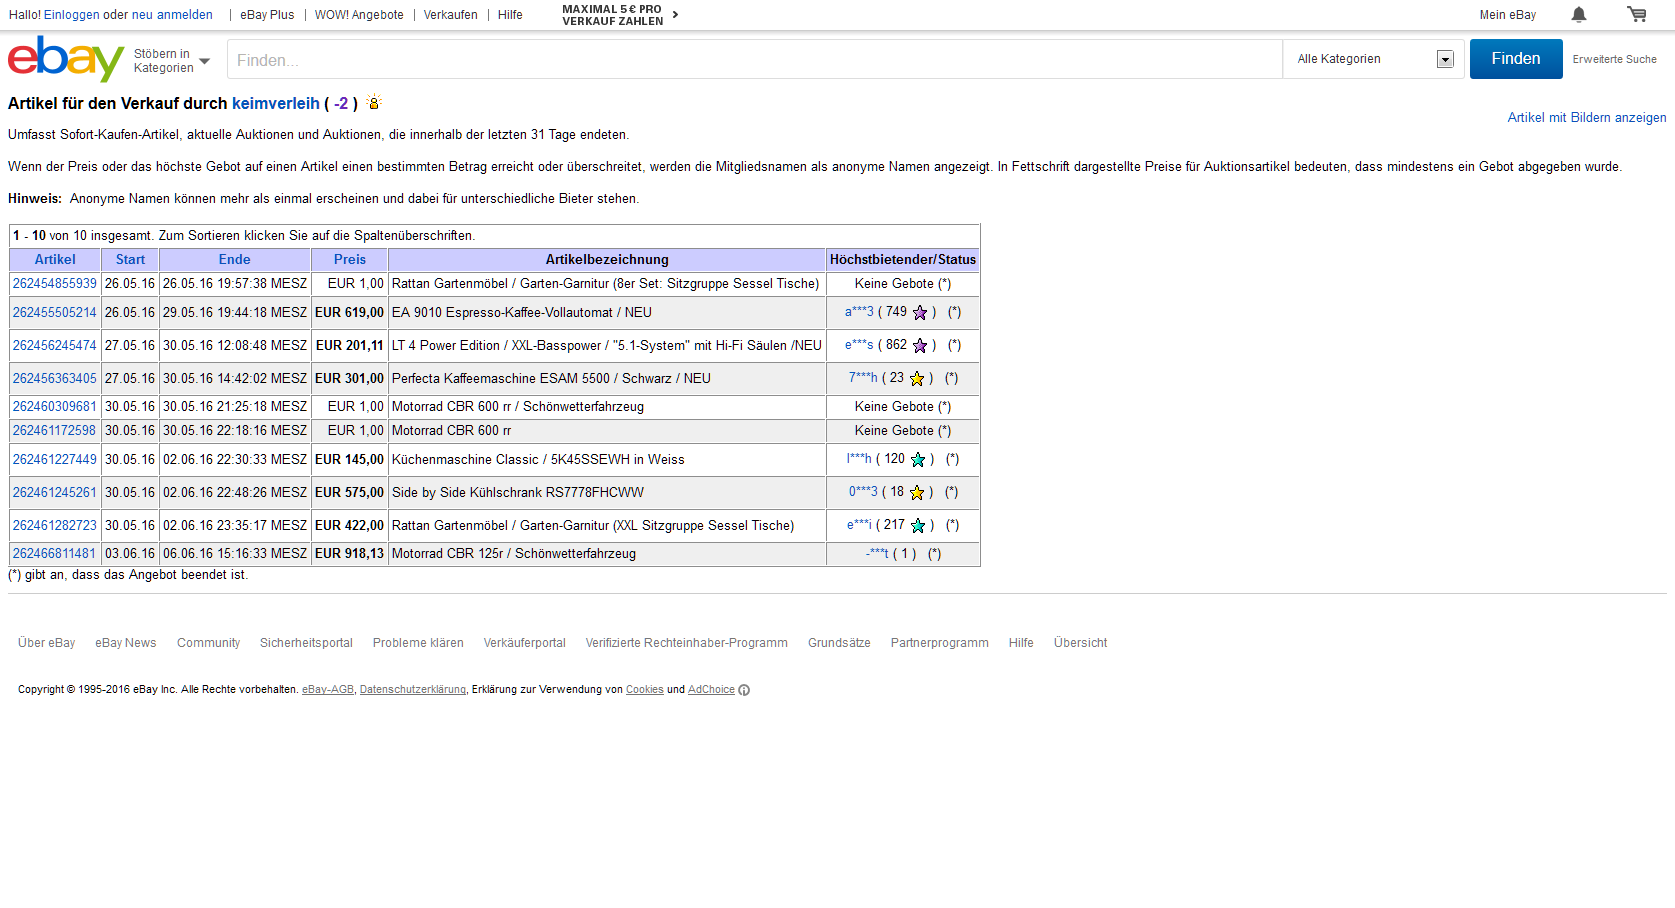Open item number 262455505214
Screen dimensions: 1675x908
coord(55,313)
